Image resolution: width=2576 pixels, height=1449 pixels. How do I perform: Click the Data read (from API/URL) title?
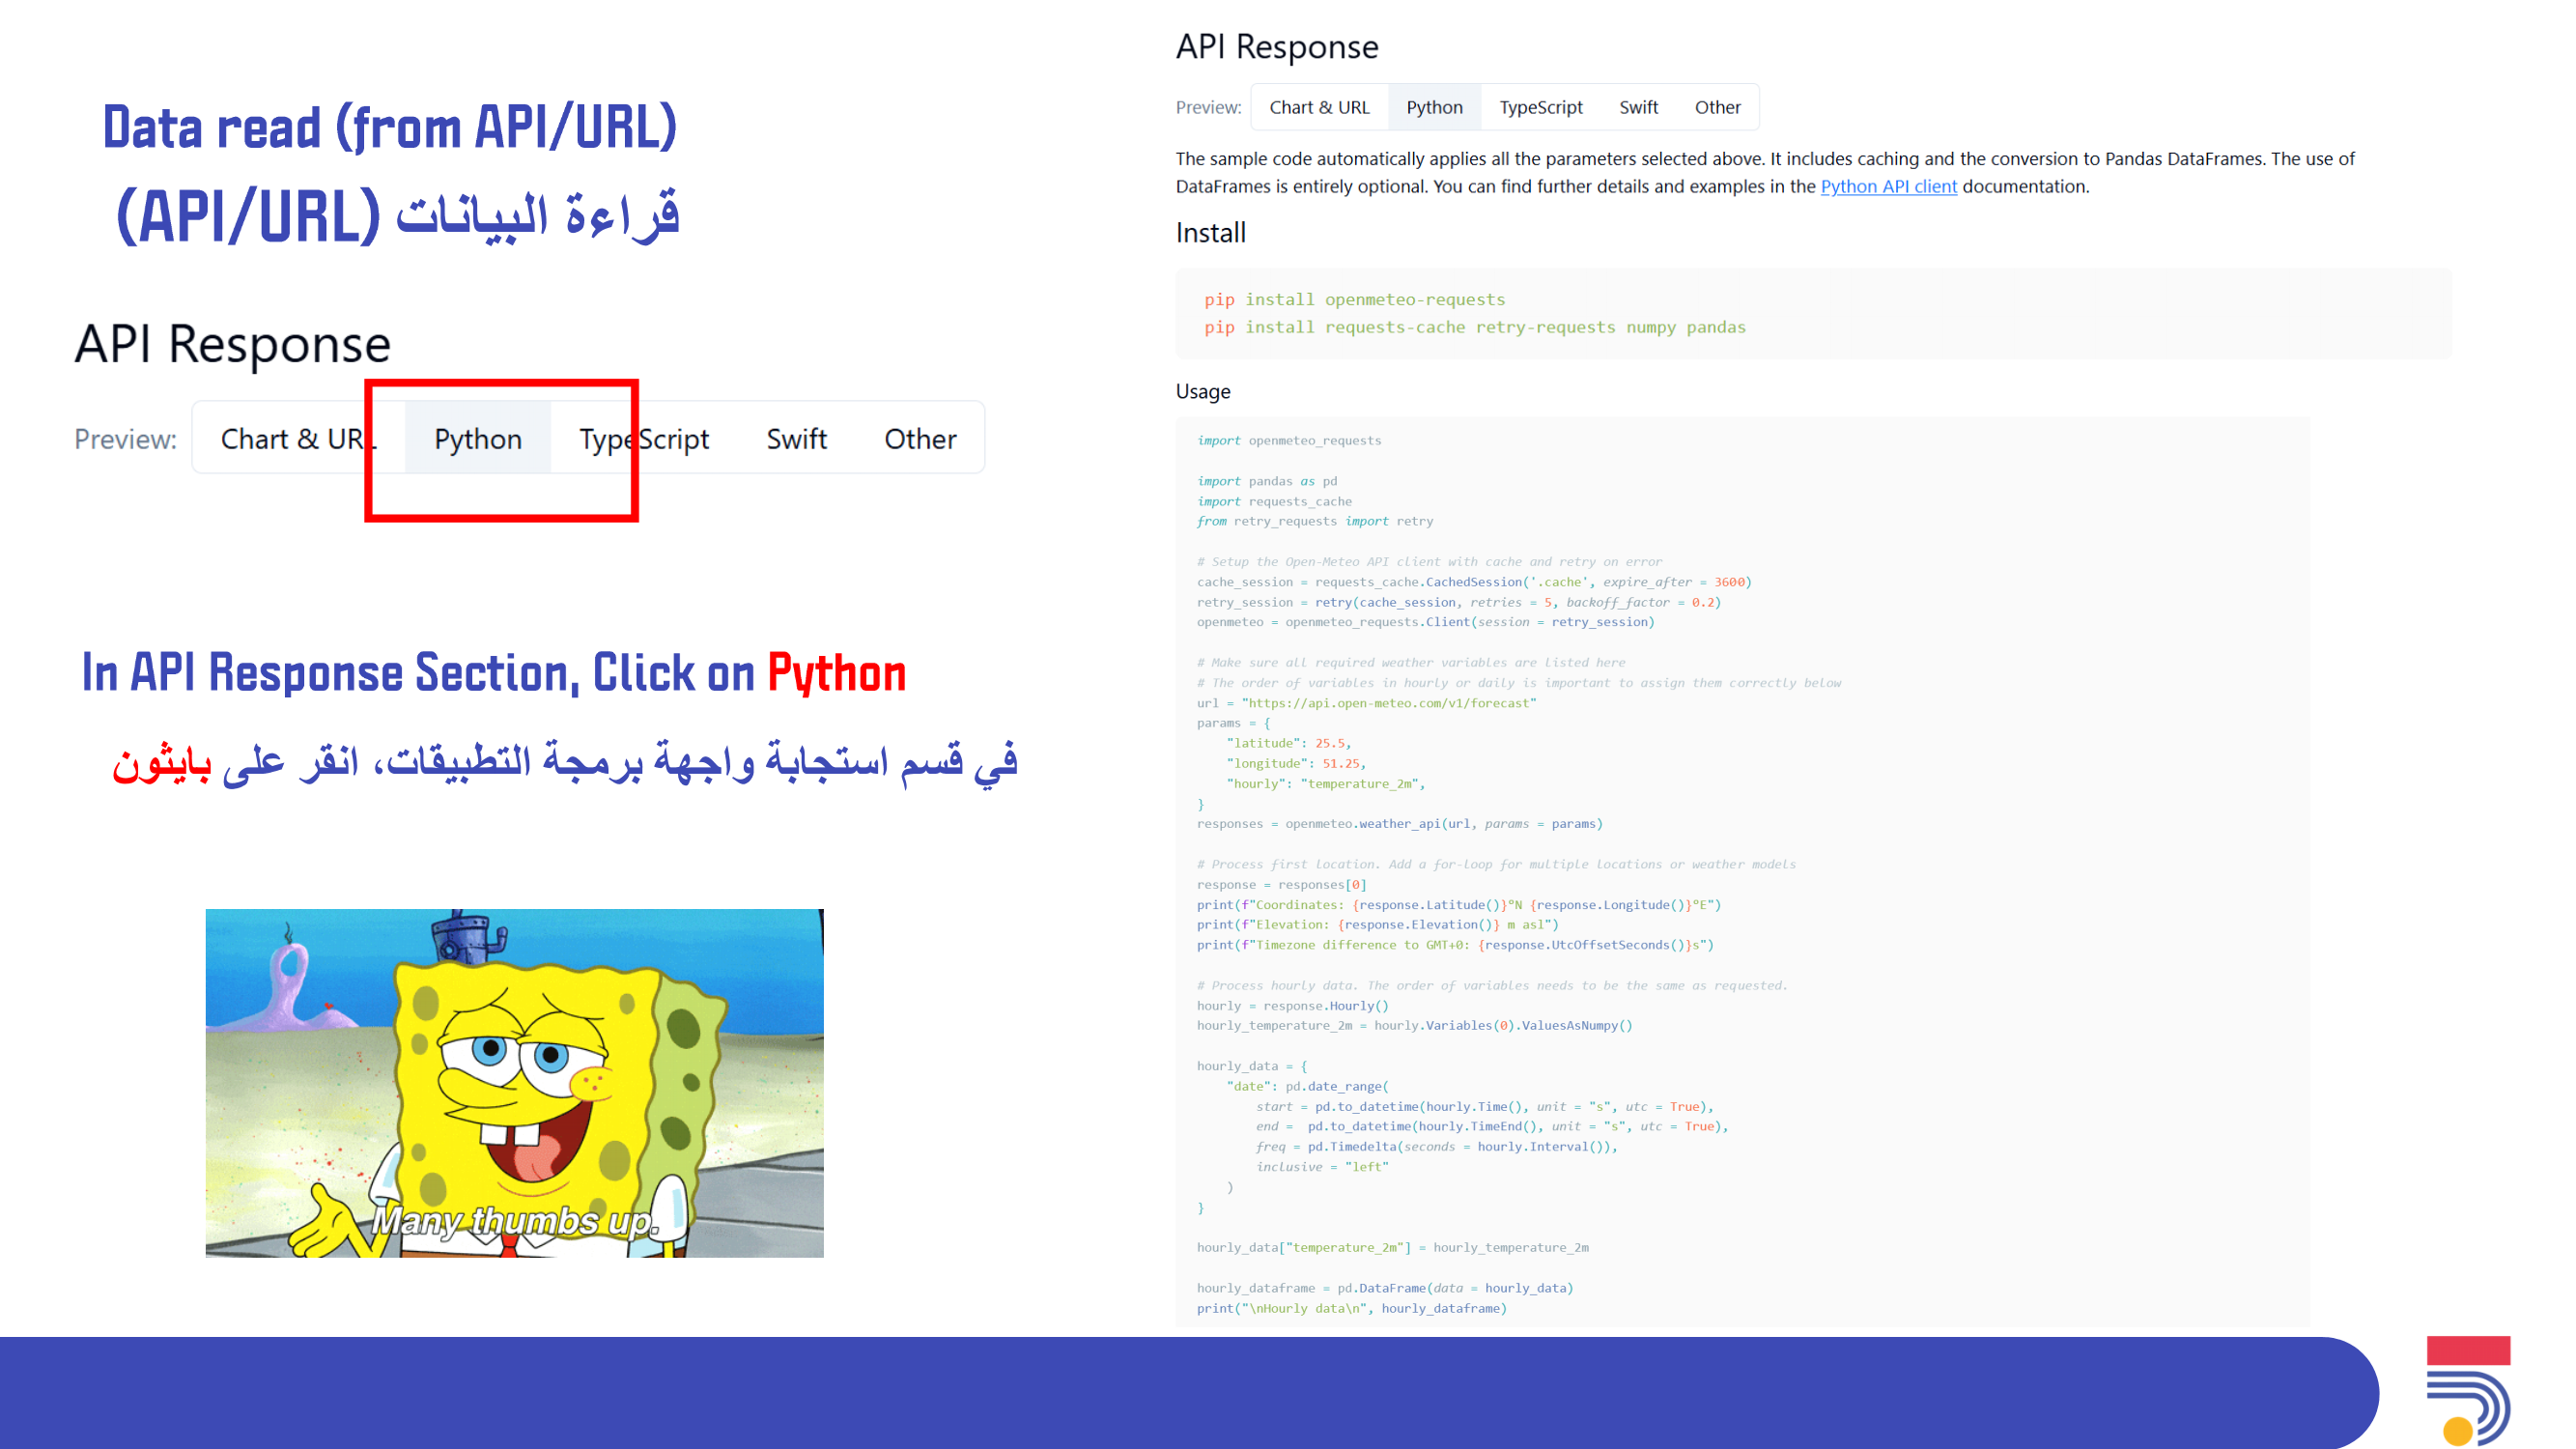tap(390, 128)
